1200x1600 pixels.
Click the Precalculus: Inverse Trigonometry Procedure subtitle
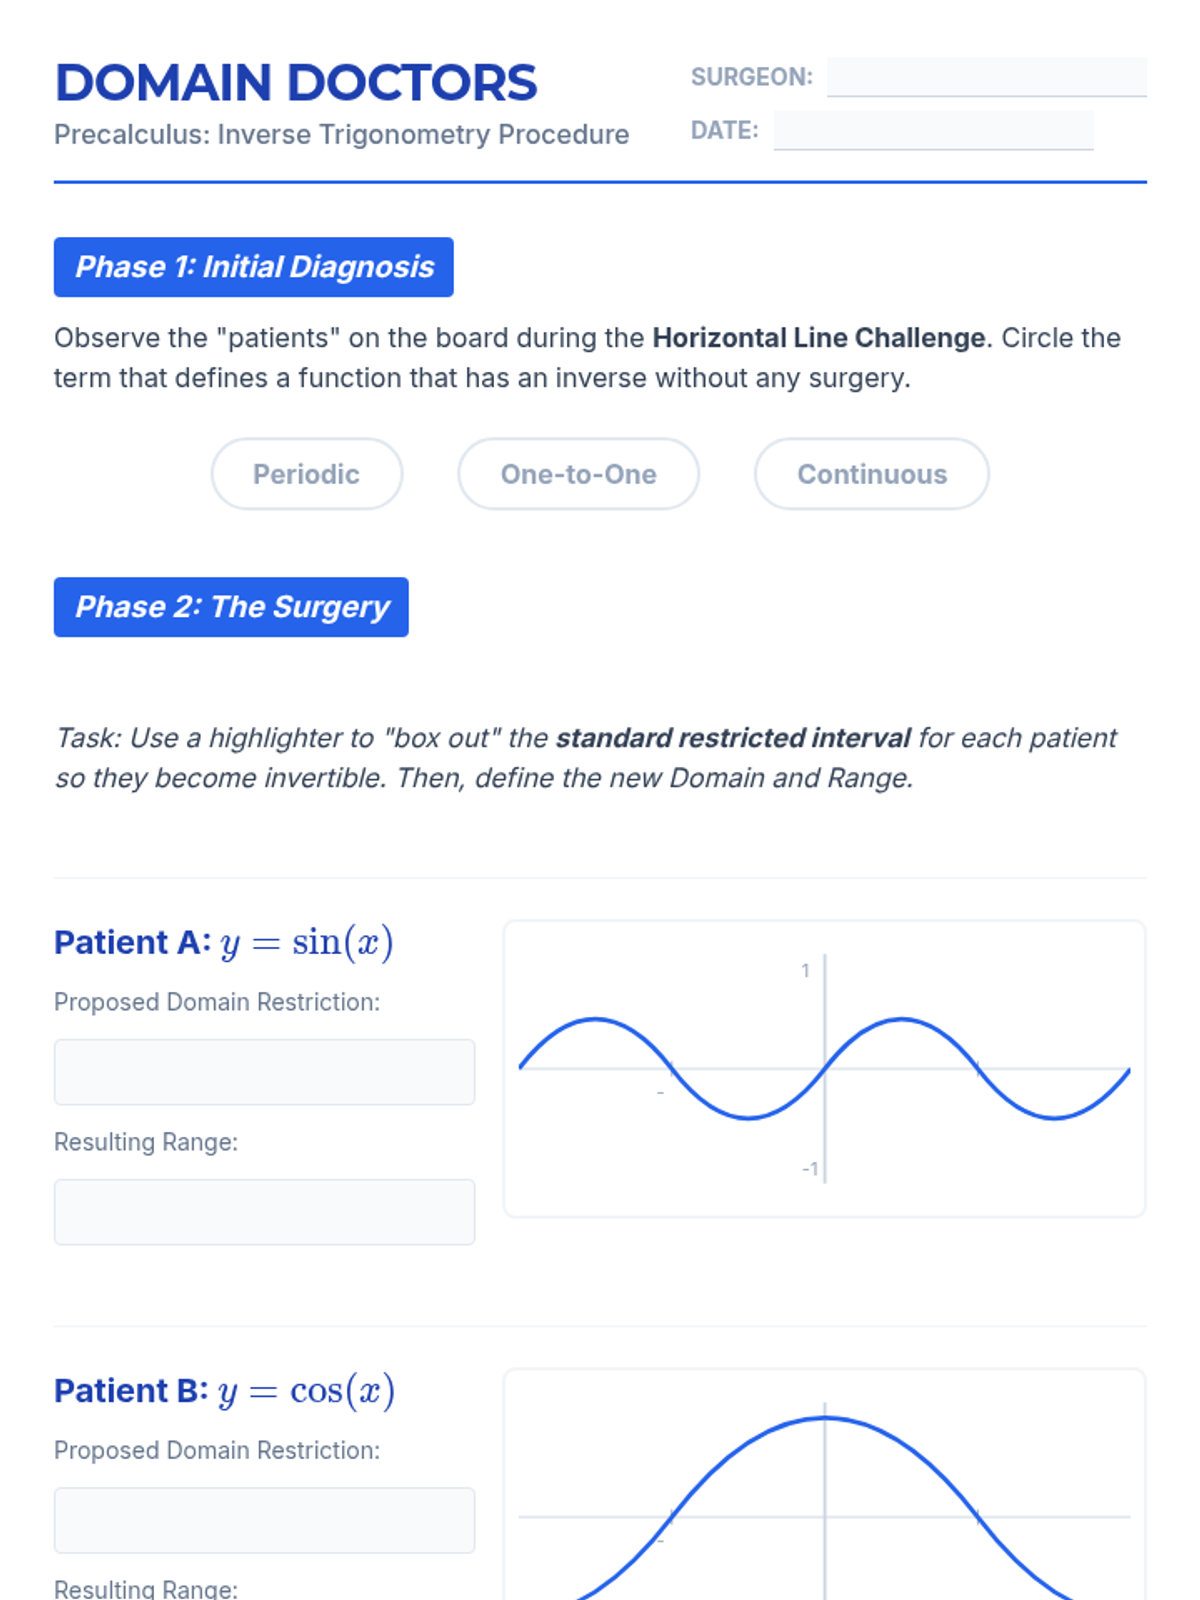point(342,134)
